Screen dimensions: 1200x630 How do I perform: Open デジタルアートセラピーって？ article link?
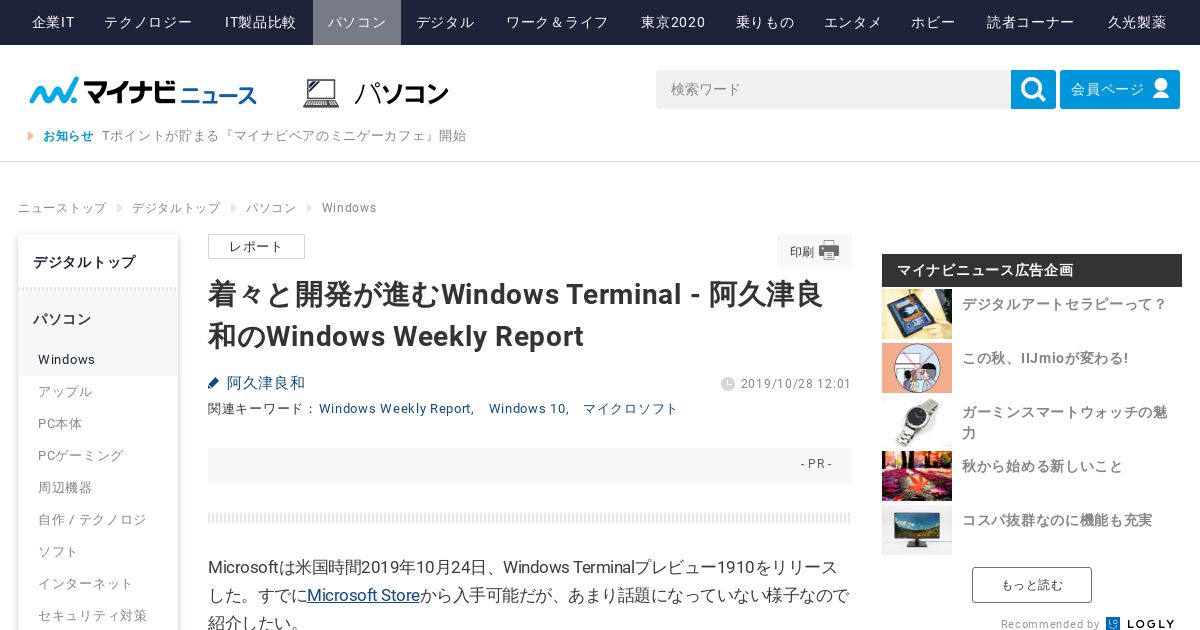(1063, 304)
